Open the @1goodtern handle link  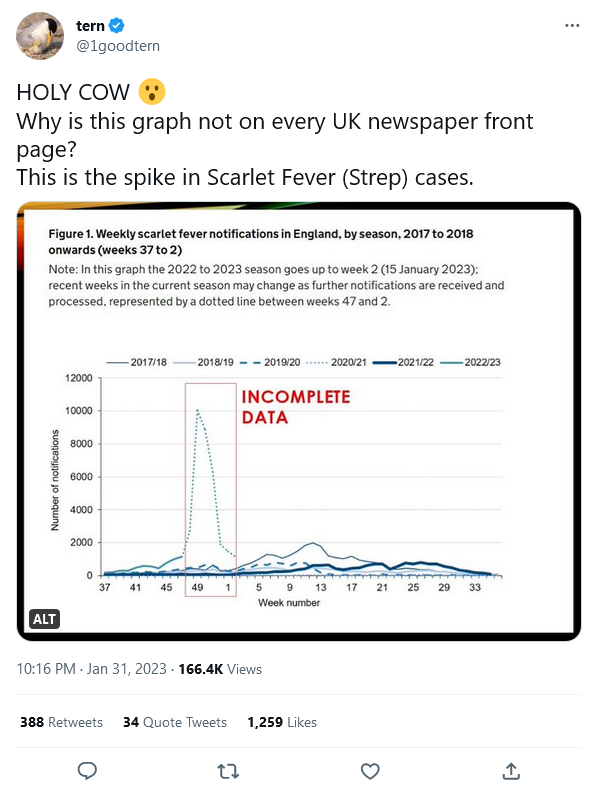coord(118,46)
